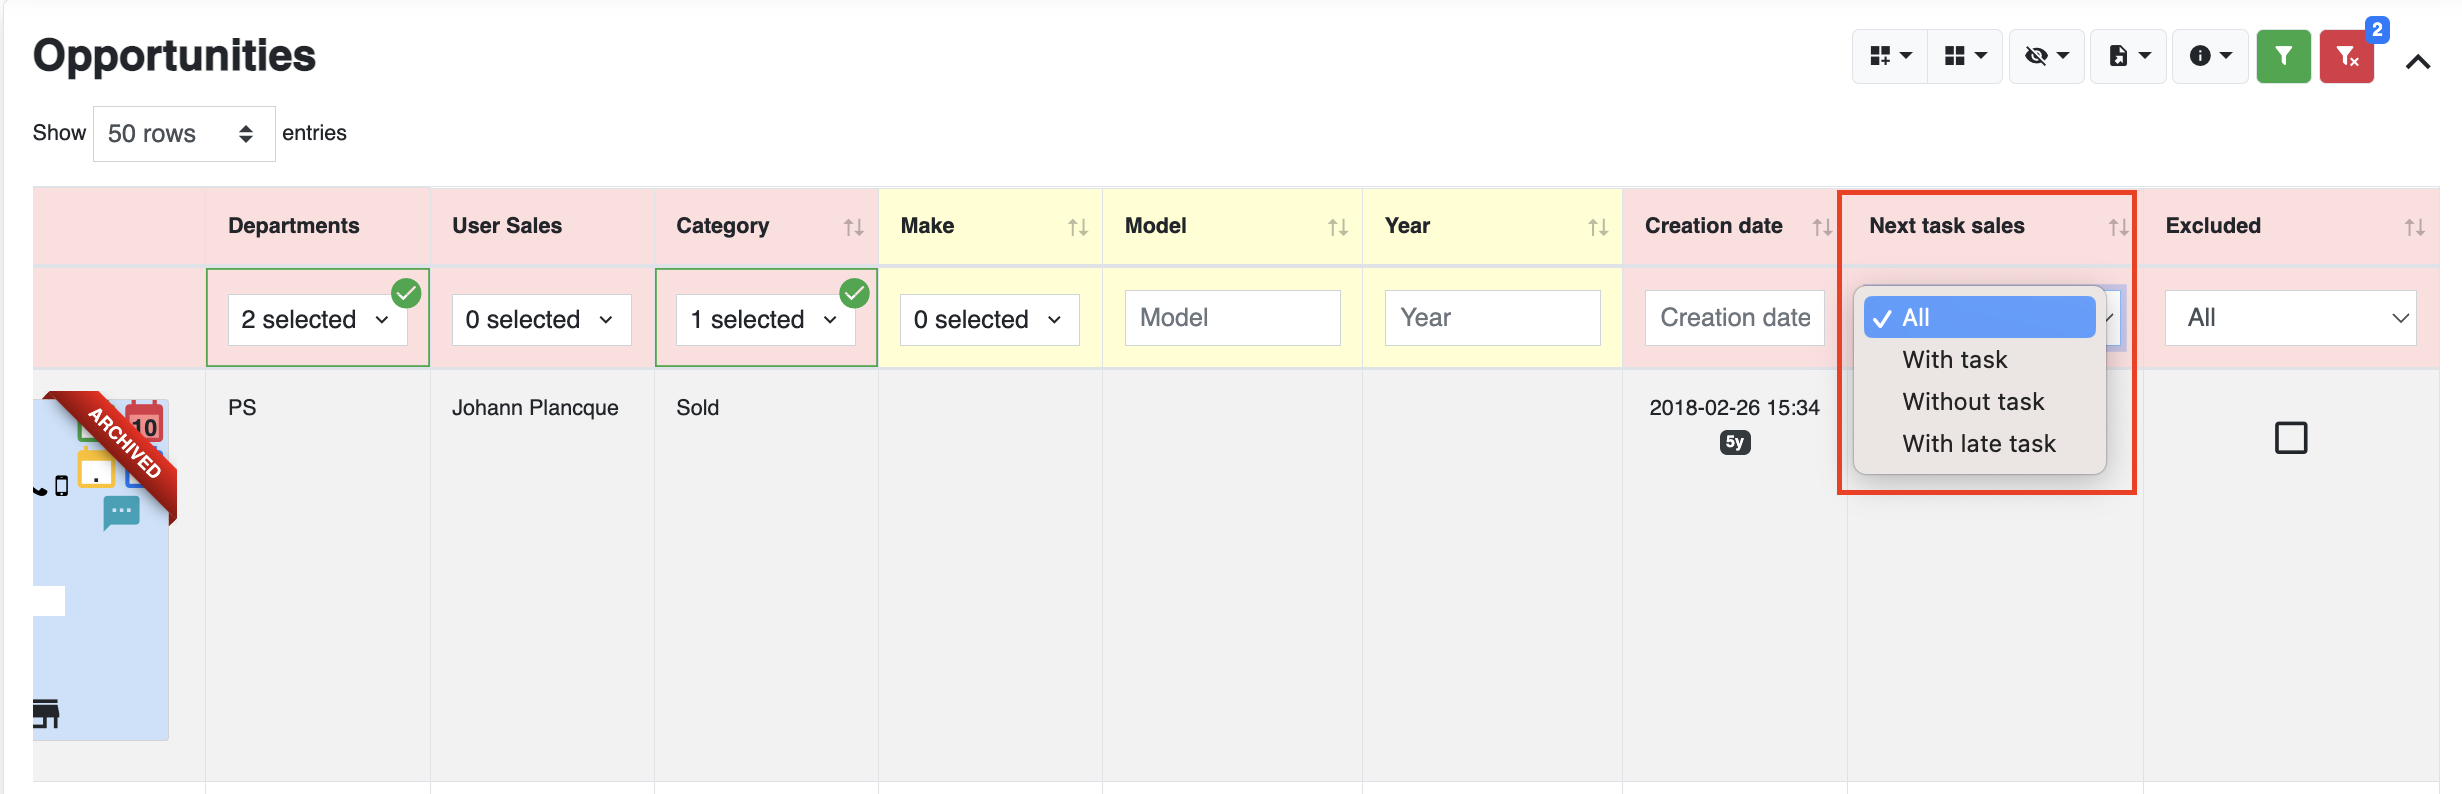Open the Make '0 selected' dropdown
Screen dimensions: 2462x794
[989, 320]
